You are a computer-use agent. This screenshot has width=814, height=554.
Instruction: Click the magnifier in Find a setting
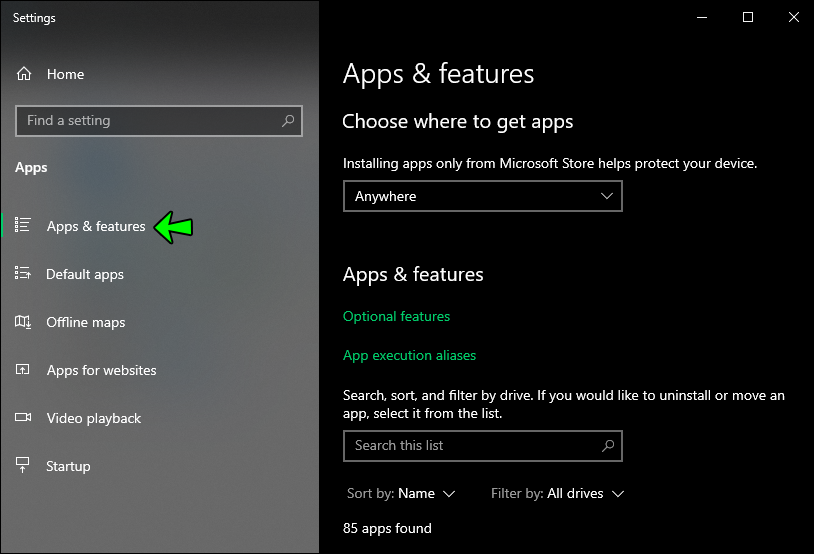[x=288, y=121]
